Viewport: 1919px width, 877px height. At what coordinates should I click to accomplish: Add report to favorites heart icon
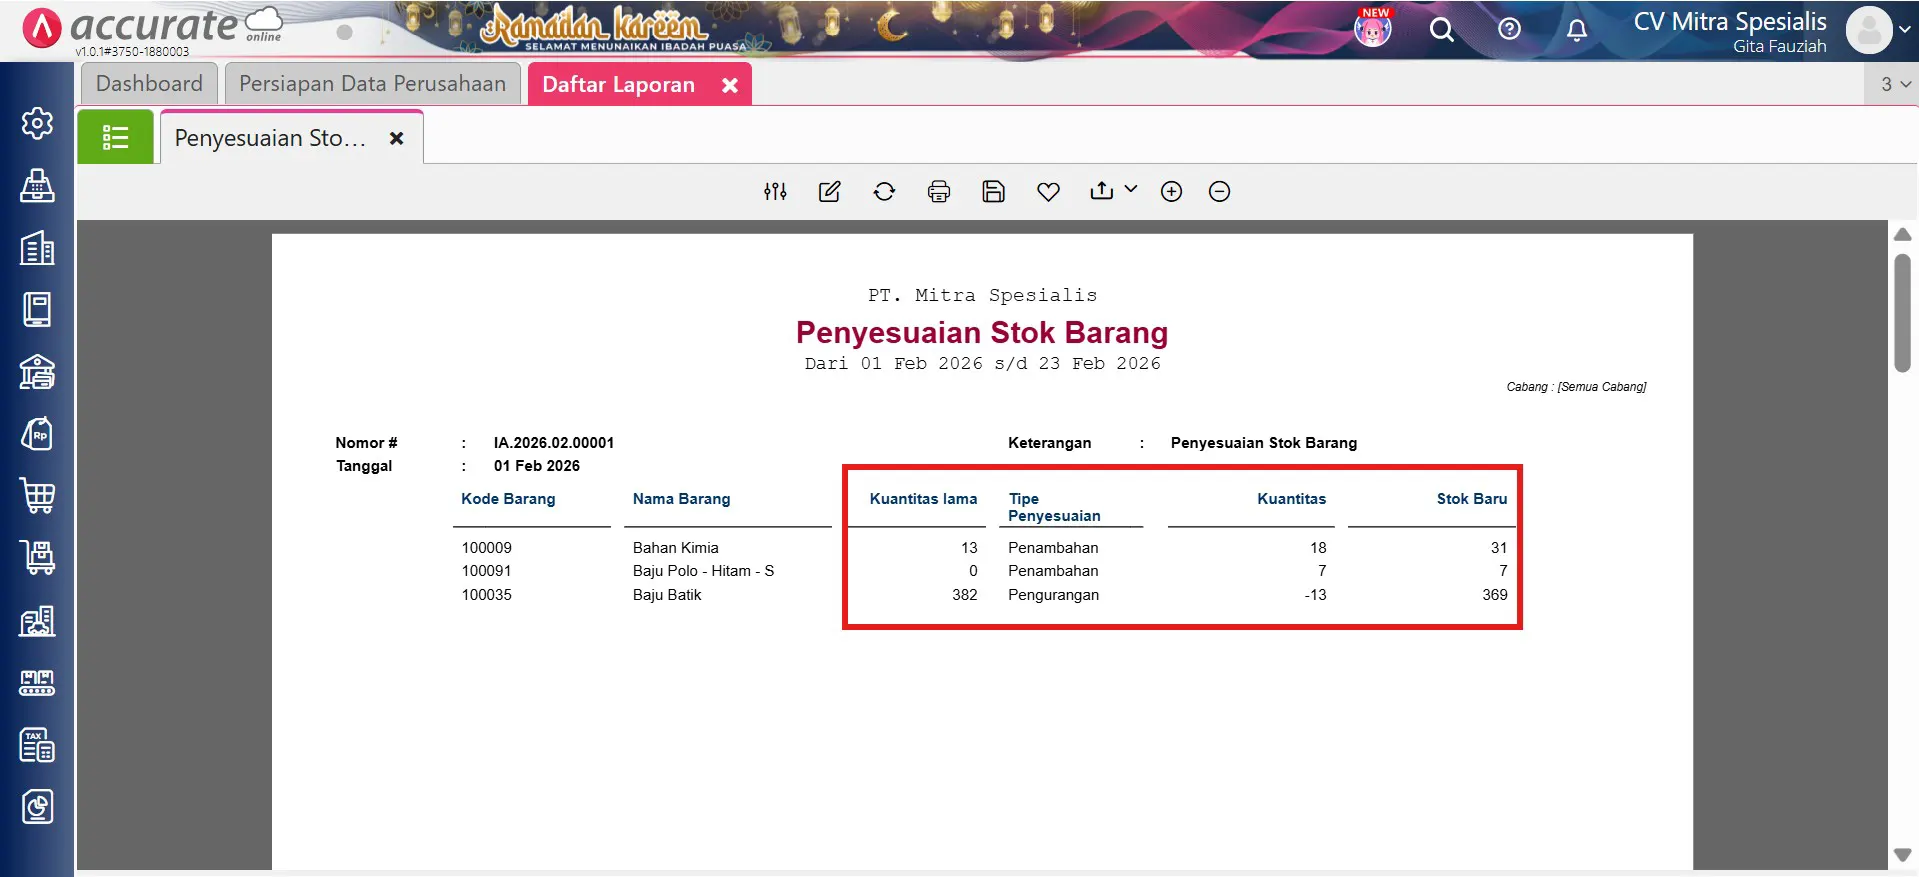pyautogui.click(x=1048, y=191)
